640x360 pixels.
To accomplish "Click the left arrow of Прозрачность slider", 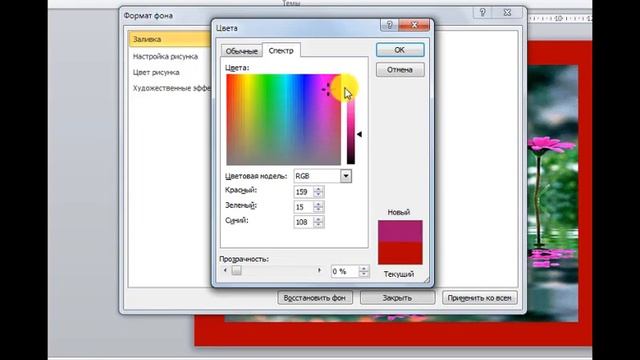I will [x=225, y=270].
